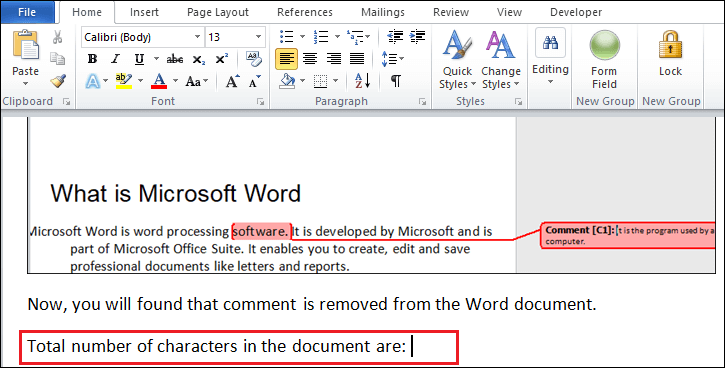This screenshot has width=725, height=368.
Task: Open the Shading color dropdown arrow
Action: 302,81
